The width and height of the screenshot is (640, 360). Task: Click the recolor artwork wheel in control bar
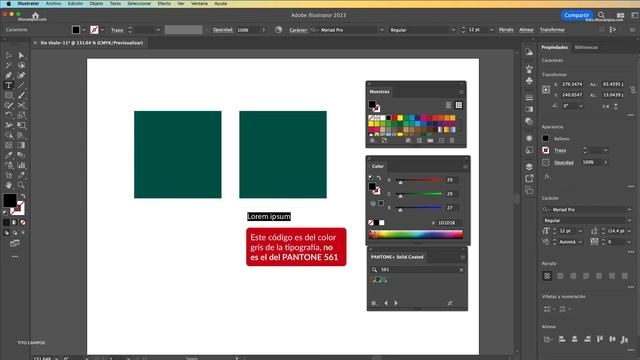coord(278,30)
